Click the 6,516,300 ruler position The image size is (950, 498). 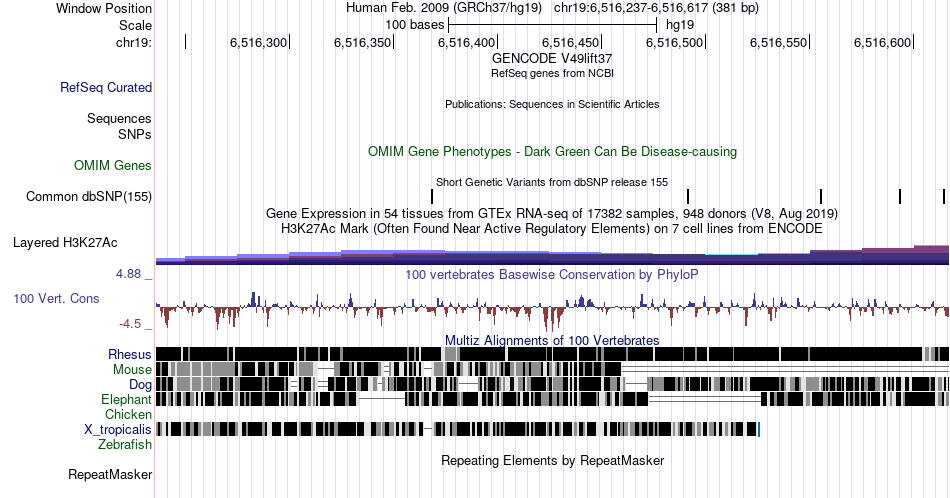pyautogui.click(x=259, y=42)
